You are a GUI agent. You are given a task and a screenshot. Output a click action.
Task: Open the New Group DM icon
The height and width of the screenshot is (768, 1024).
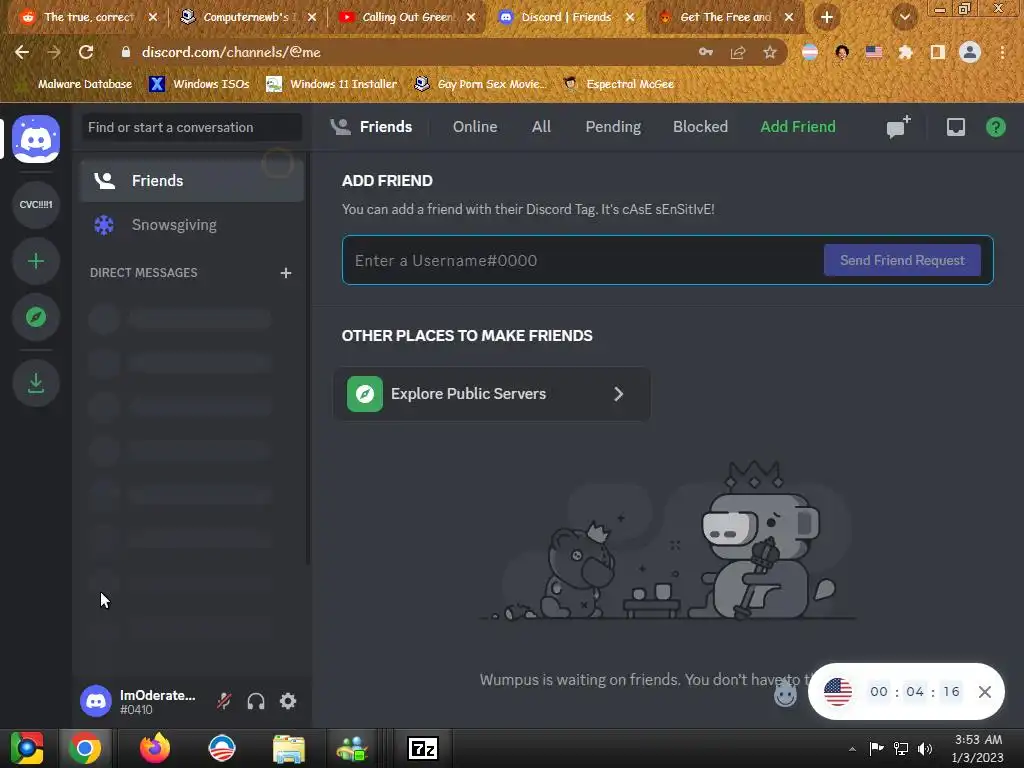[x=899, y=127]
